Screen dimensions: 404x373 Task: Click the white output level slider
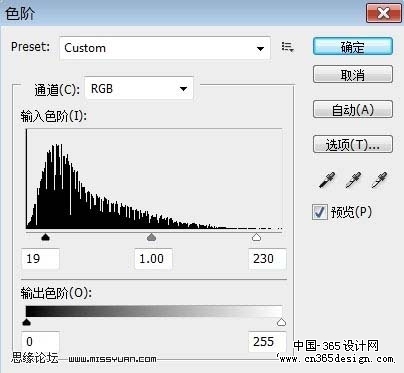281,322
